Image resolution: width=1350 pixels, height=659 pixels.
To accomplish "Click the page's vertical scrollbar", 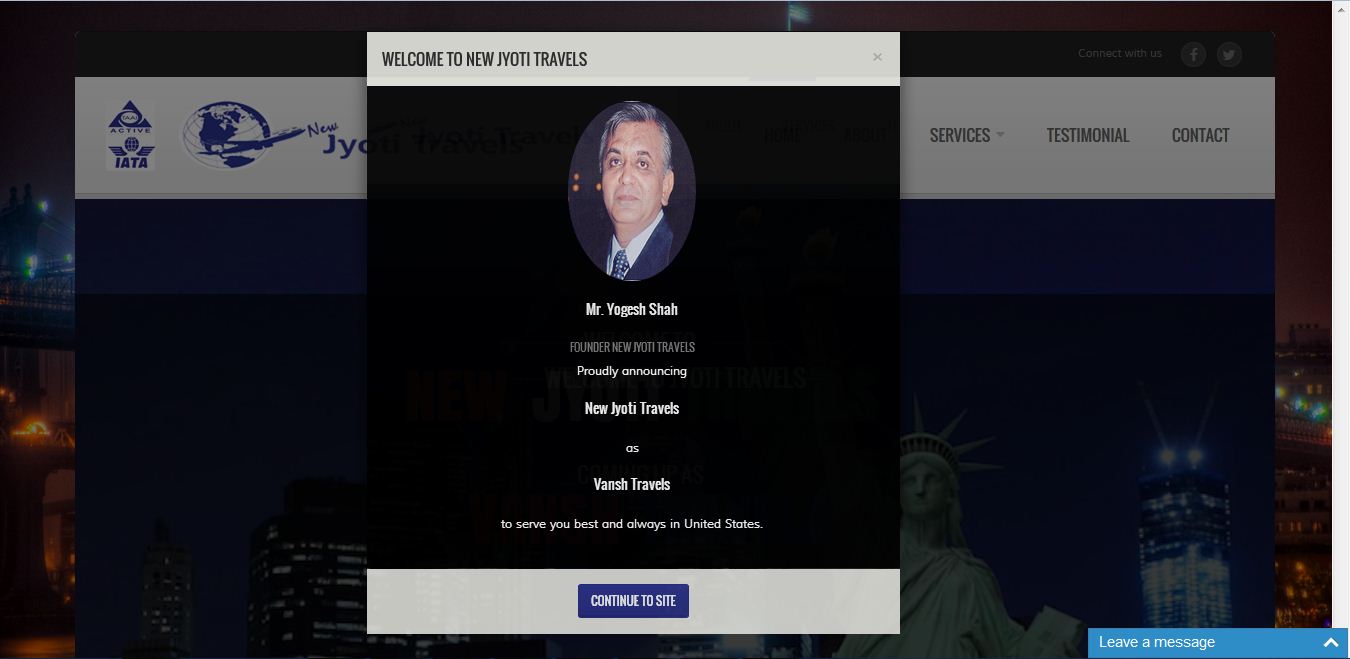I will 1341,330.
